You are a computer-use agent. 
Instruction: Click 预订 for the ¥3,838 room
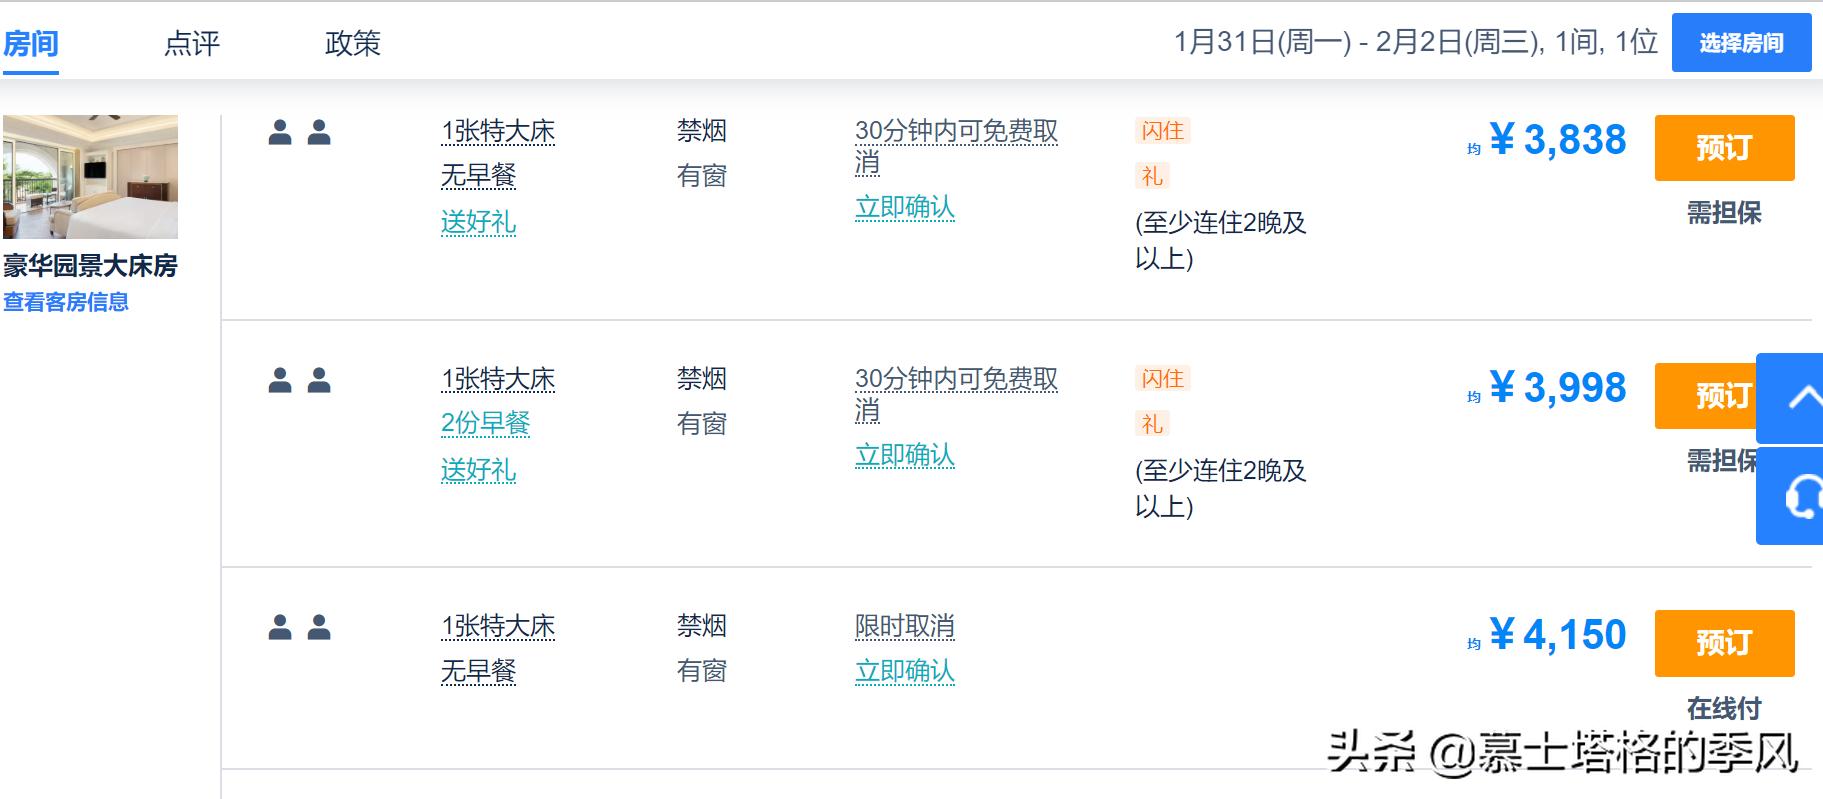point(1723,148)
